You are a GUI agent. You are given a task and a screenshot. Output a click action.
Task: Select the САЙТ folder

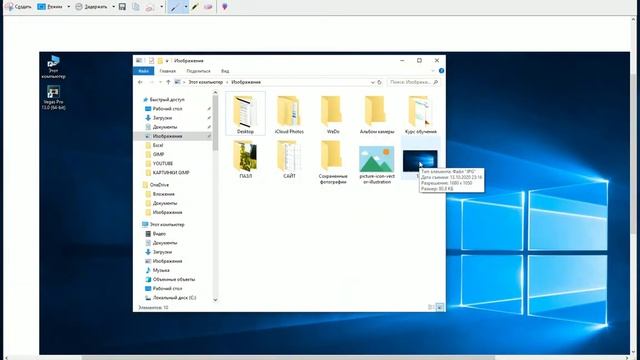tap(289, 160)
